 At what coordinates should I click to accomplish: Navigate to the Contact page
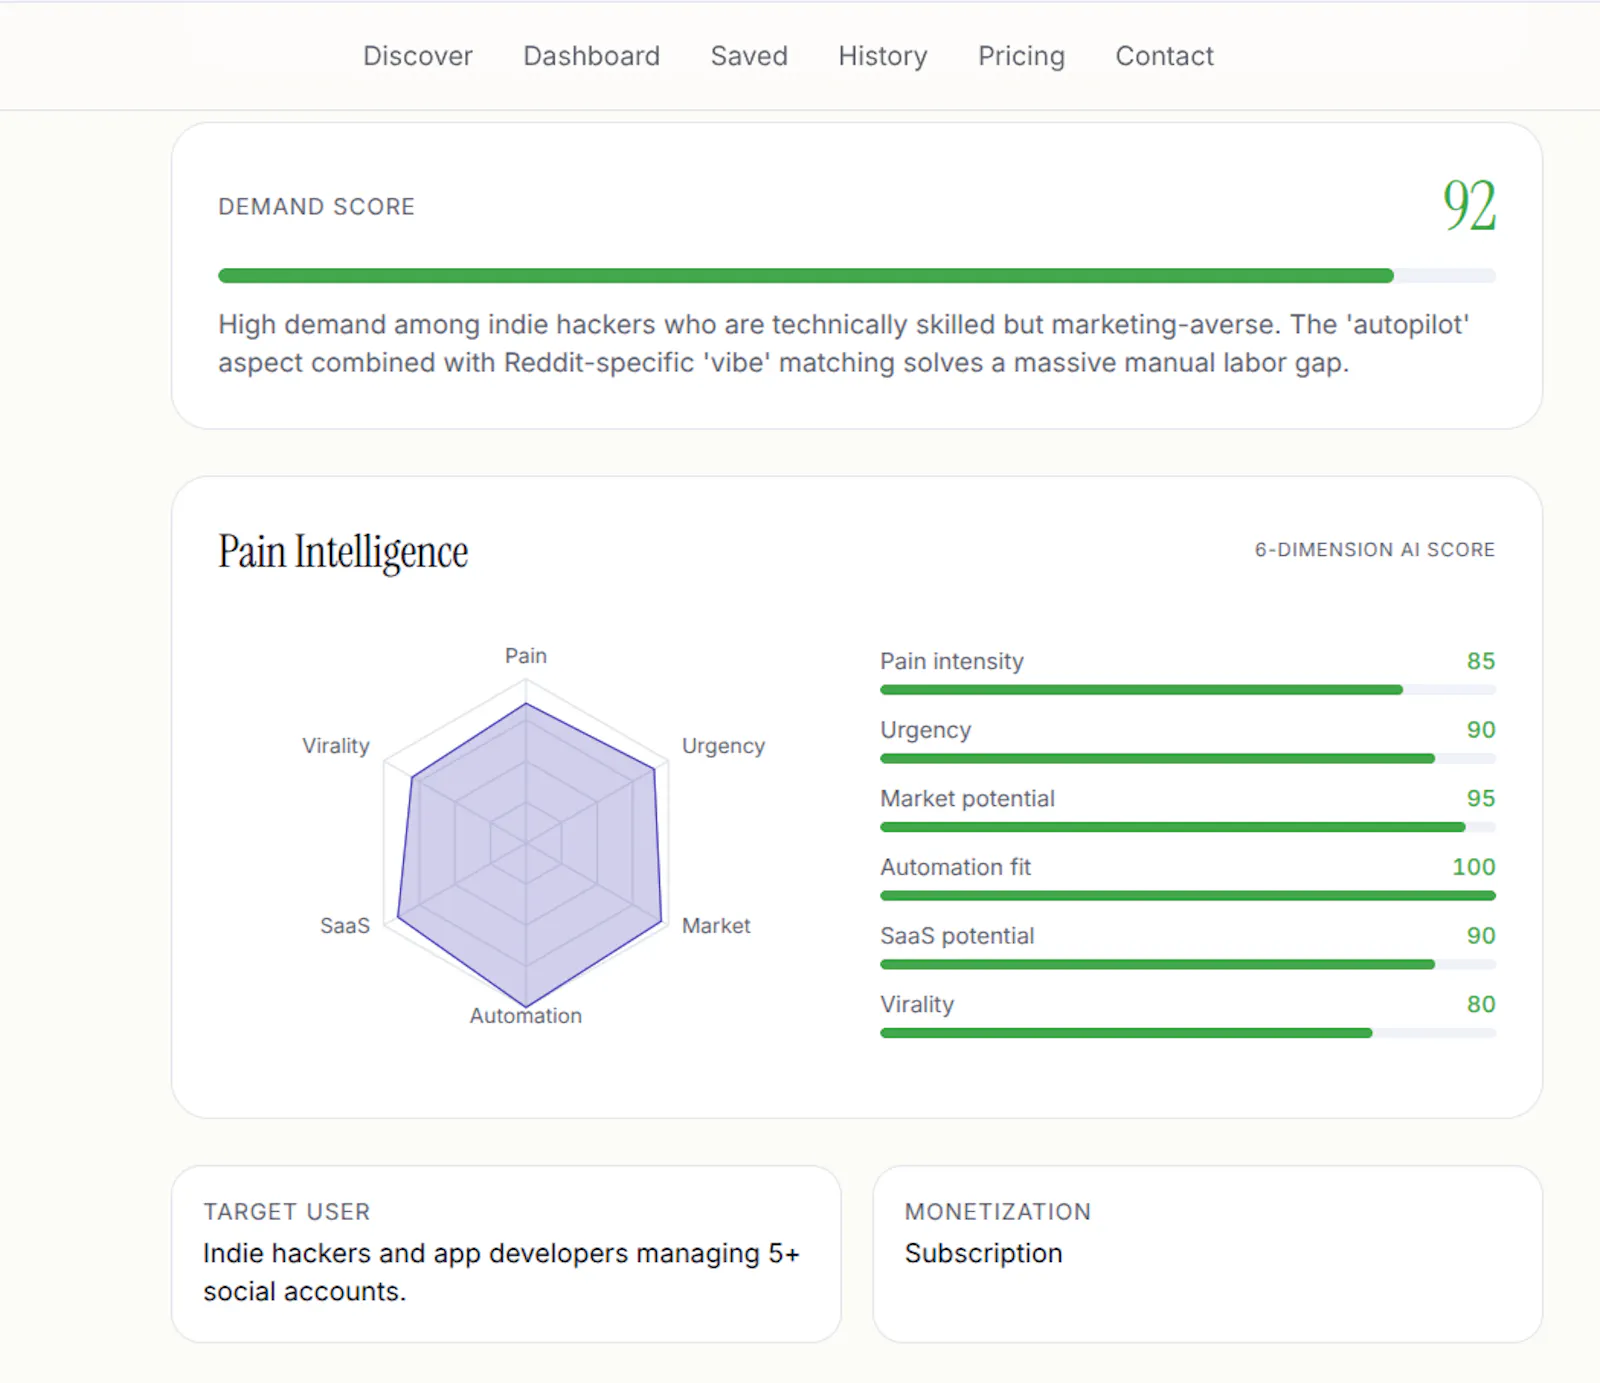click(1164, 56)
